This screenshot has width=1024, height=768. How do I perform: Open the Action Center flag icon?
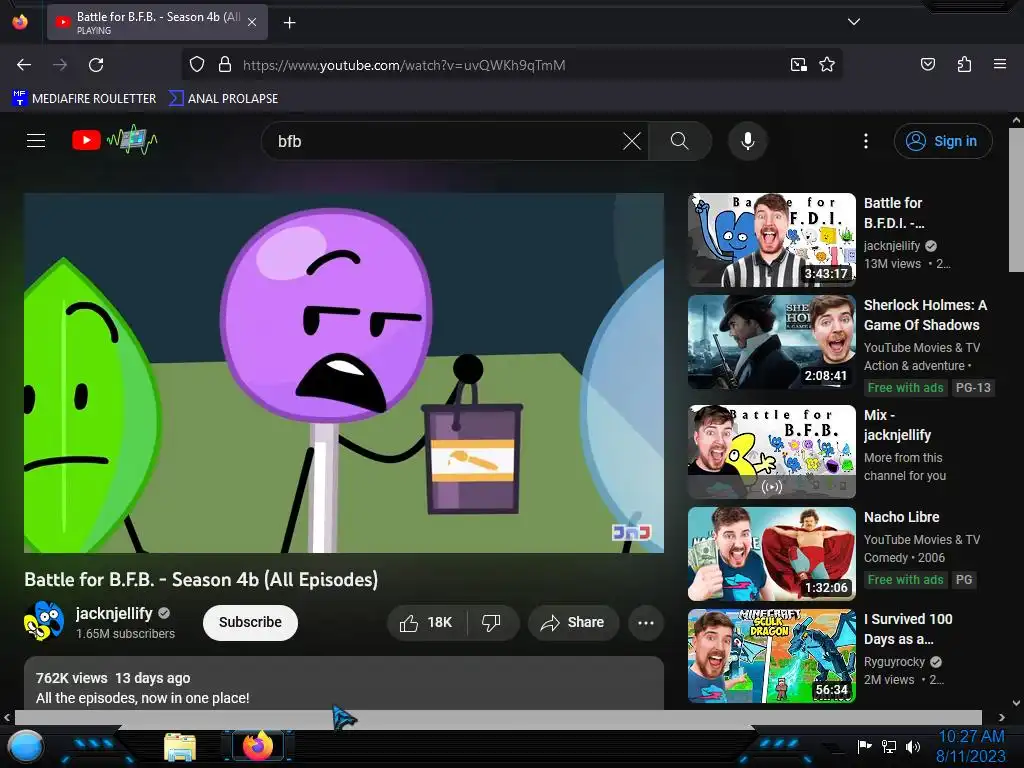[x=864, y=746]
